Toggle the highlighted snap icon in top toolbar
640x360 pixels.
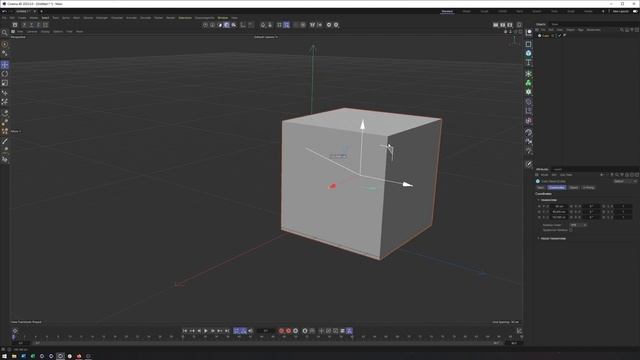coord(287,25)
